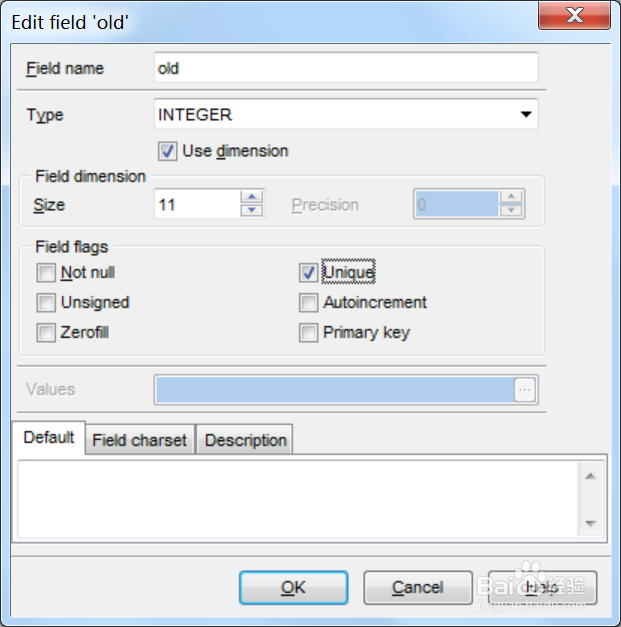
Task: Disable the Unique flag checkbox
Action: (x=308, y=273)
